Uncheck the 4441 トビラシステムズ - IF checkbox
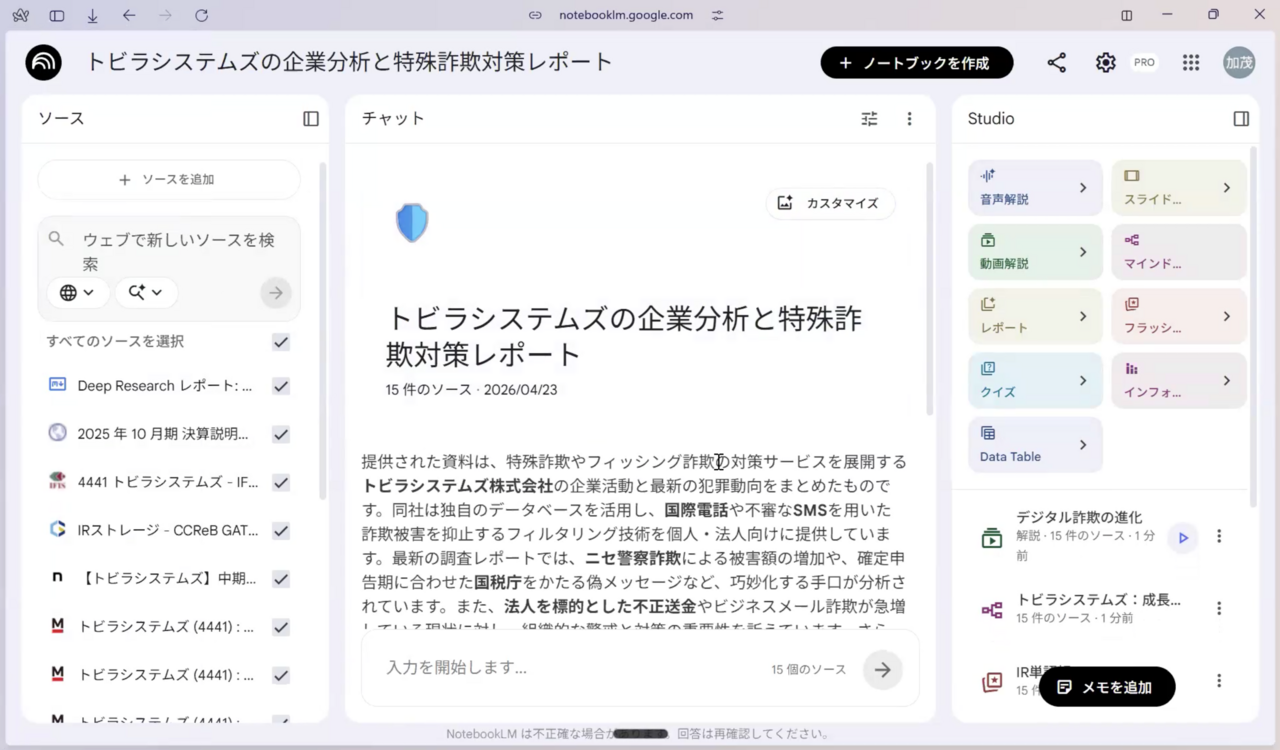The height and width of the screenshot is (750, 1280). point(281,482)
